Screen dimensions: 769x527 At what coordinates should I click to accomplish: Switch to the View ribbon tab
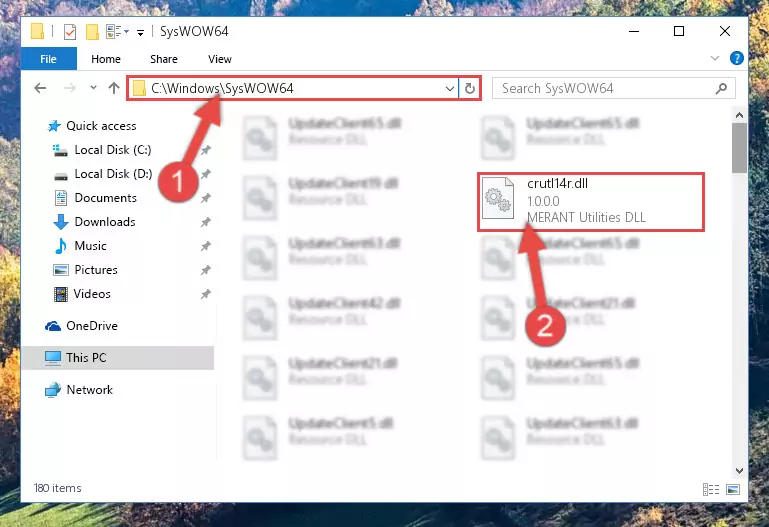click(219, 59)
